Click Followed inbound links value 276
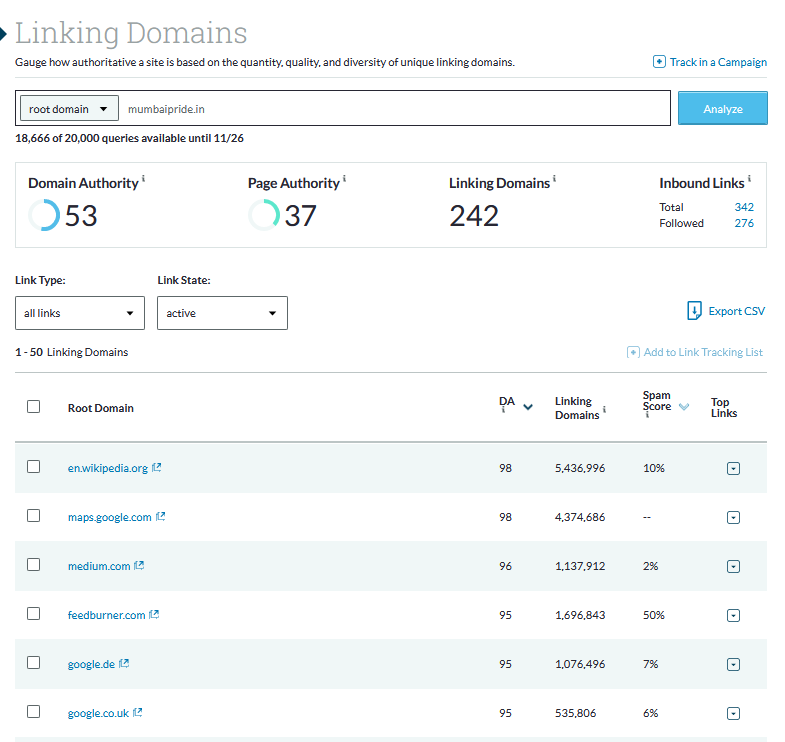Screen dimensions: 785x742 (744, 223)
